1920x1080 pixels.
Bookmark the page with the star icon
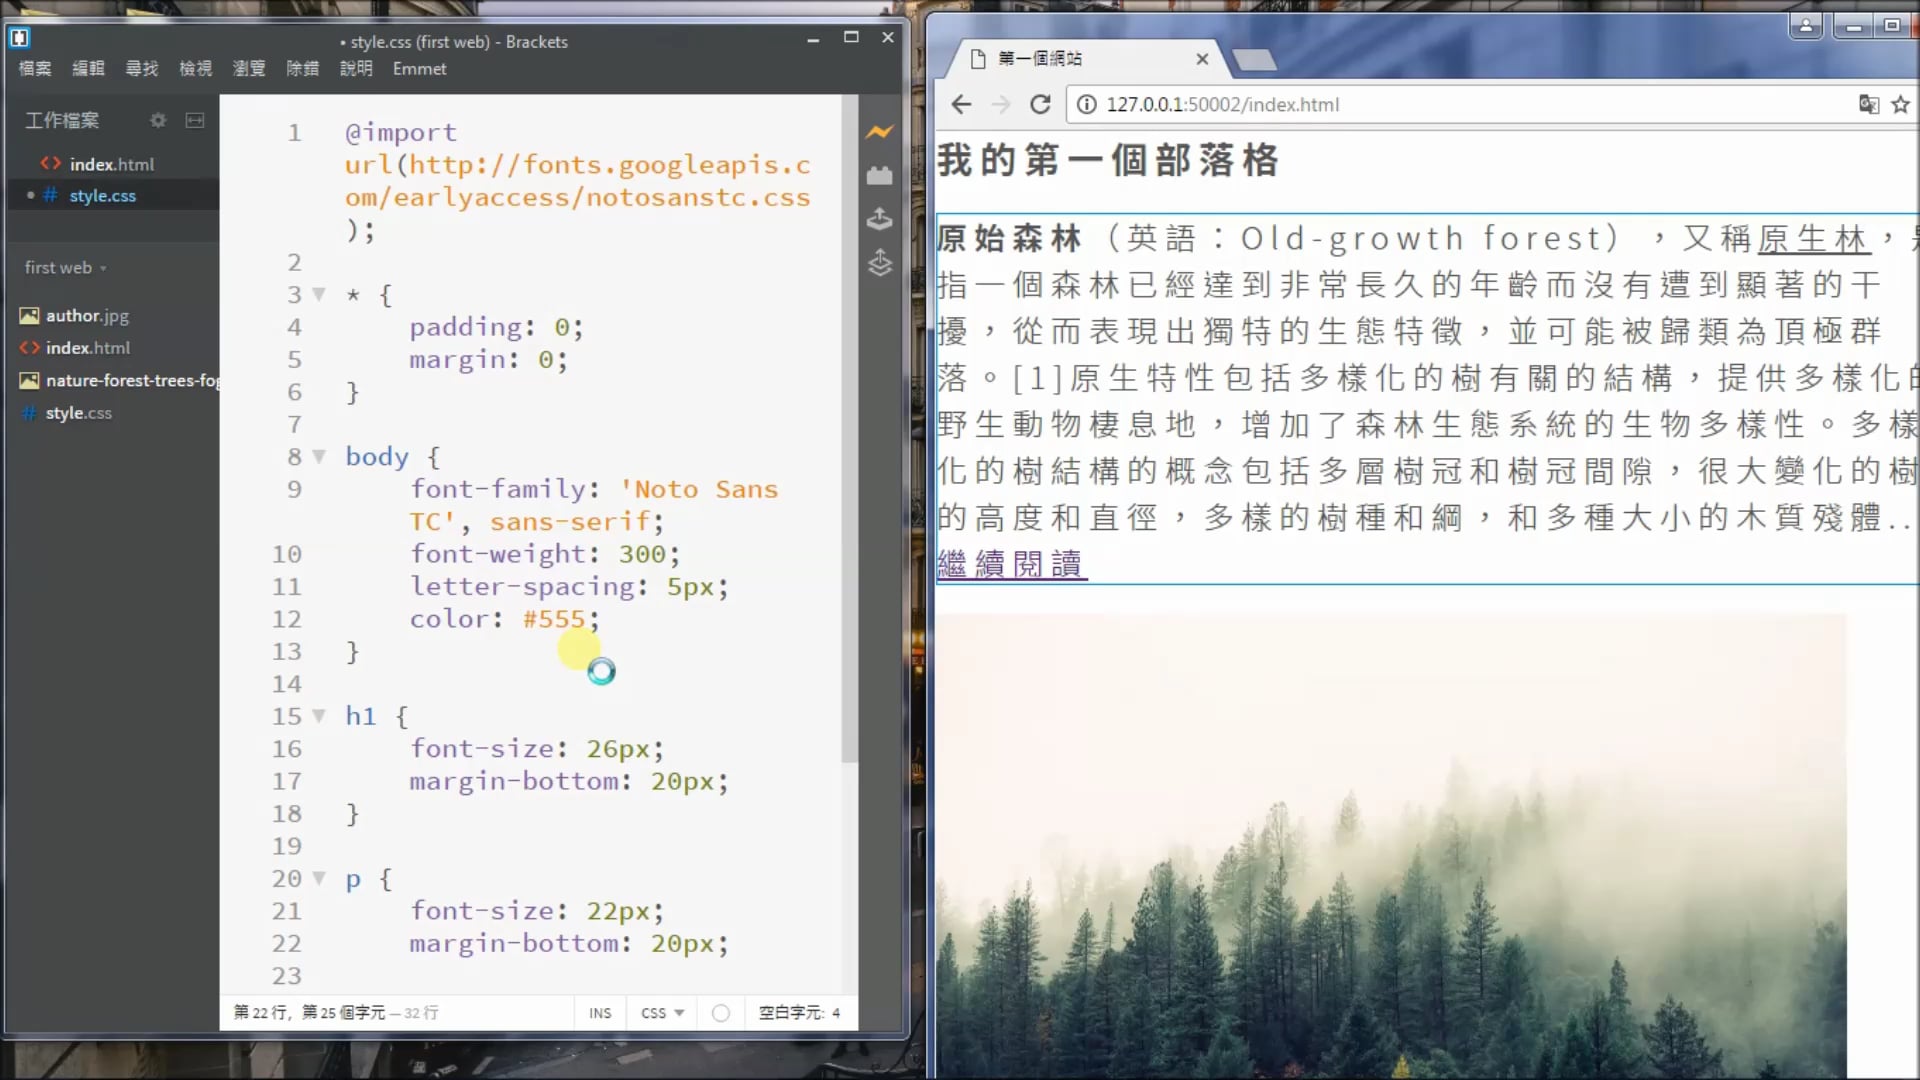(x=1900, y=104)
